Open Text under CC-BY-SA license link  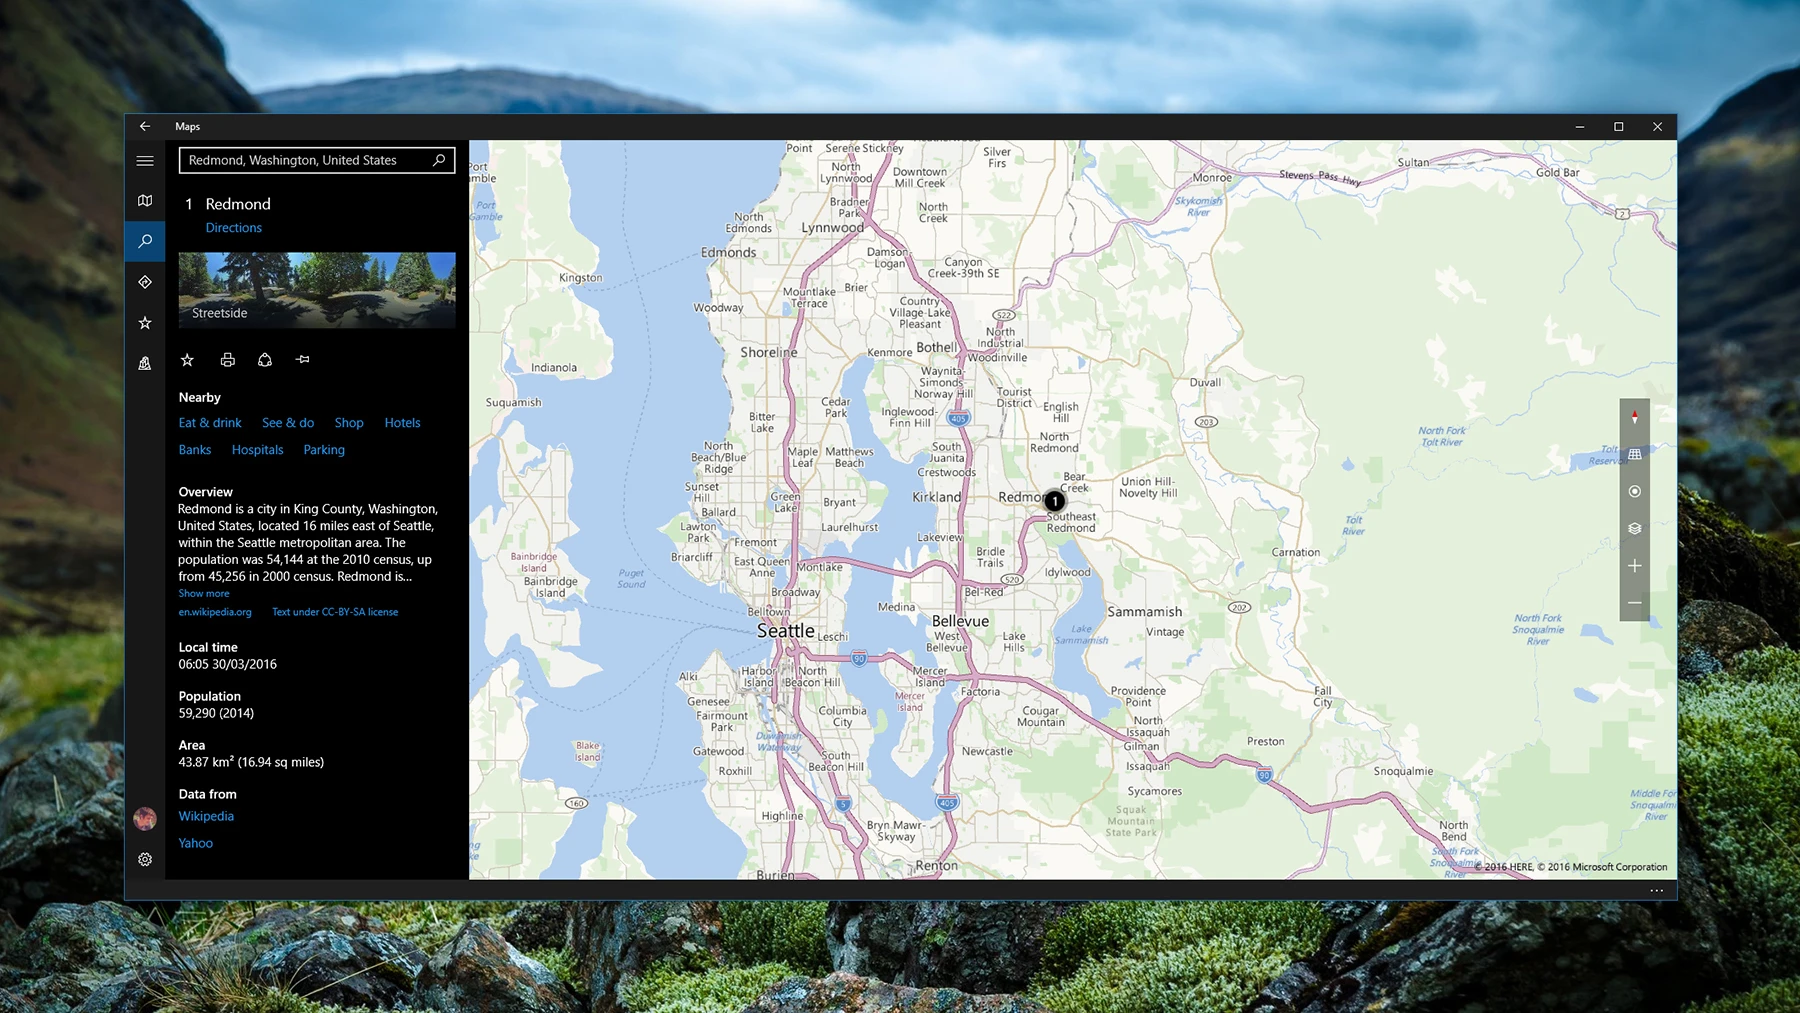[x=335, y=612]
